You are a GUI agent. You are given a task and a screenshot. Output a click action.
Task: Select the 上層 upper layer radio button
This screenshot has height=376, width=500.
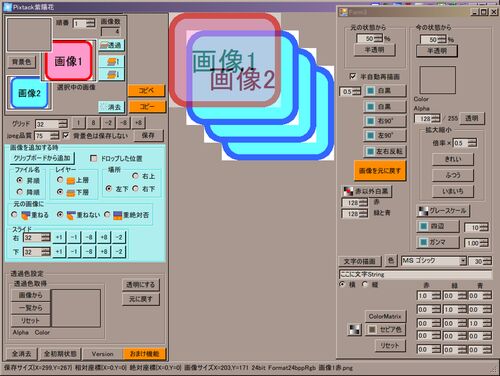click(60, 180)
